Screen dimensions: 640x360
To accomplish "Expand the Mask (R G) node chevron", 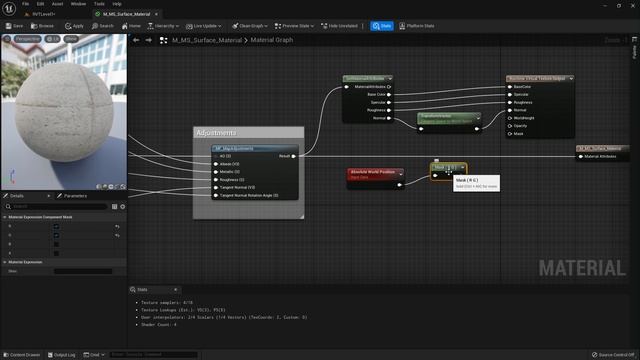I will (462, 167).
